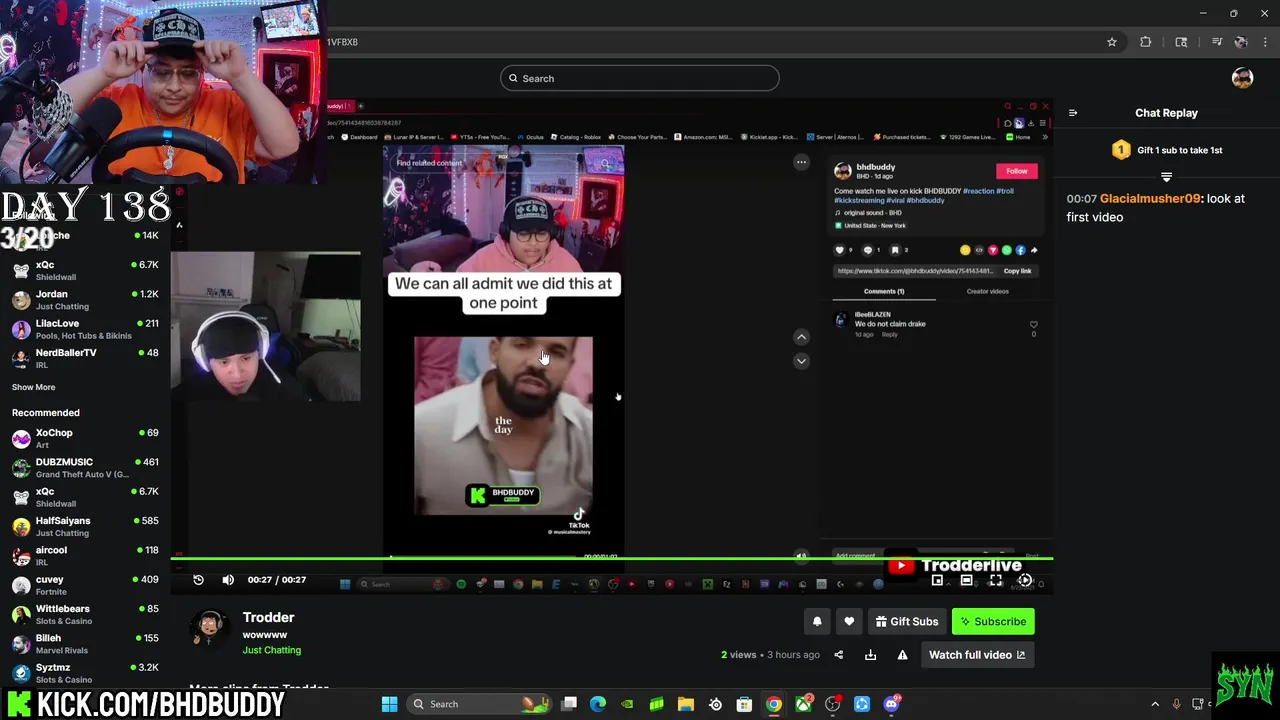Open Discord from the taskbar
The height and width of the screenshot is (720, 1280).
pos(891,704)
